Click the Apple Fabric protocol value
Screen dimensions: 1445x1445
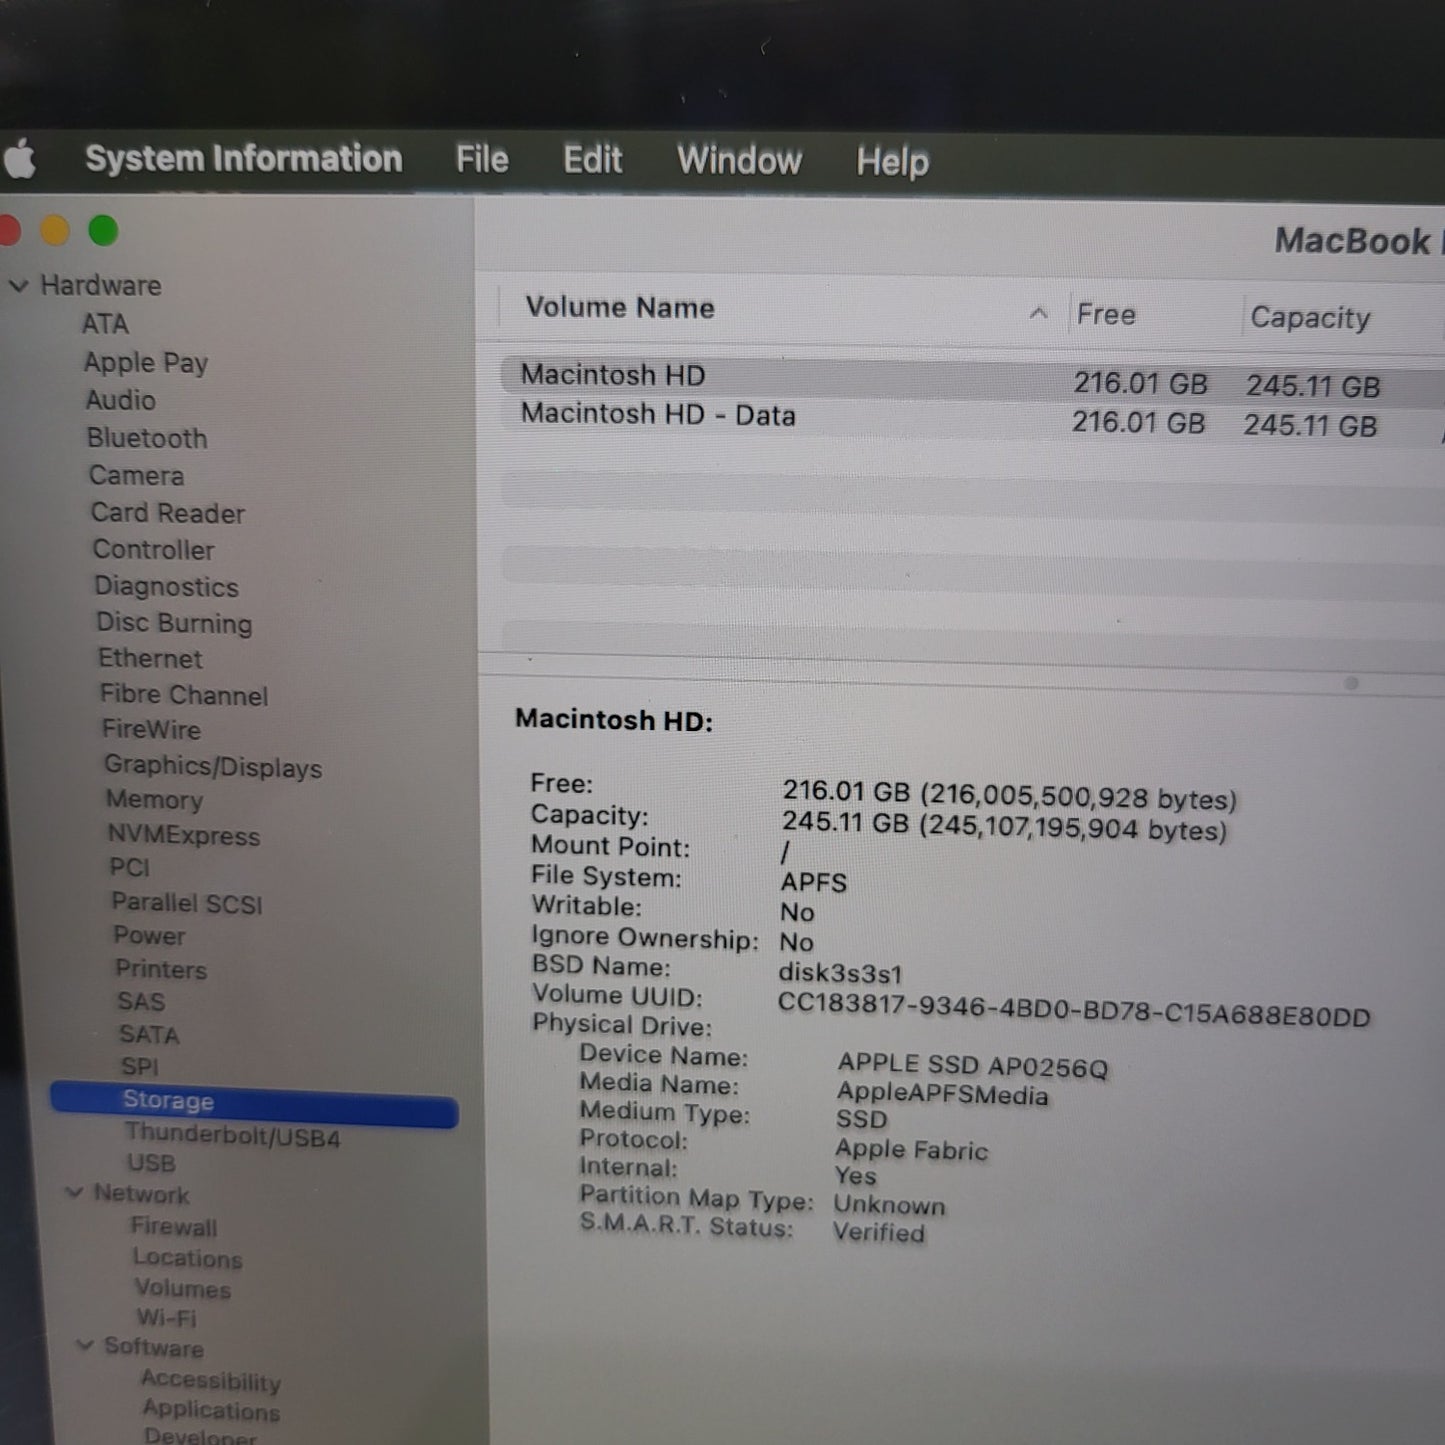click(x=911, y=1150)
